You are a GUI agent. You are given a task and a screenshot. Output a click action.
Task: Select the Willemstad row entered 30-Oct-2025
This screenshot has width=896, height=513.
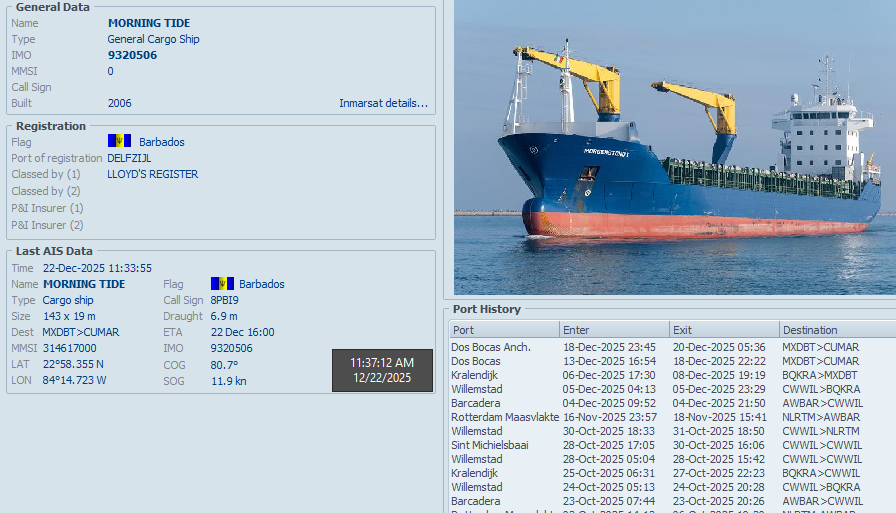pos(673,431)
